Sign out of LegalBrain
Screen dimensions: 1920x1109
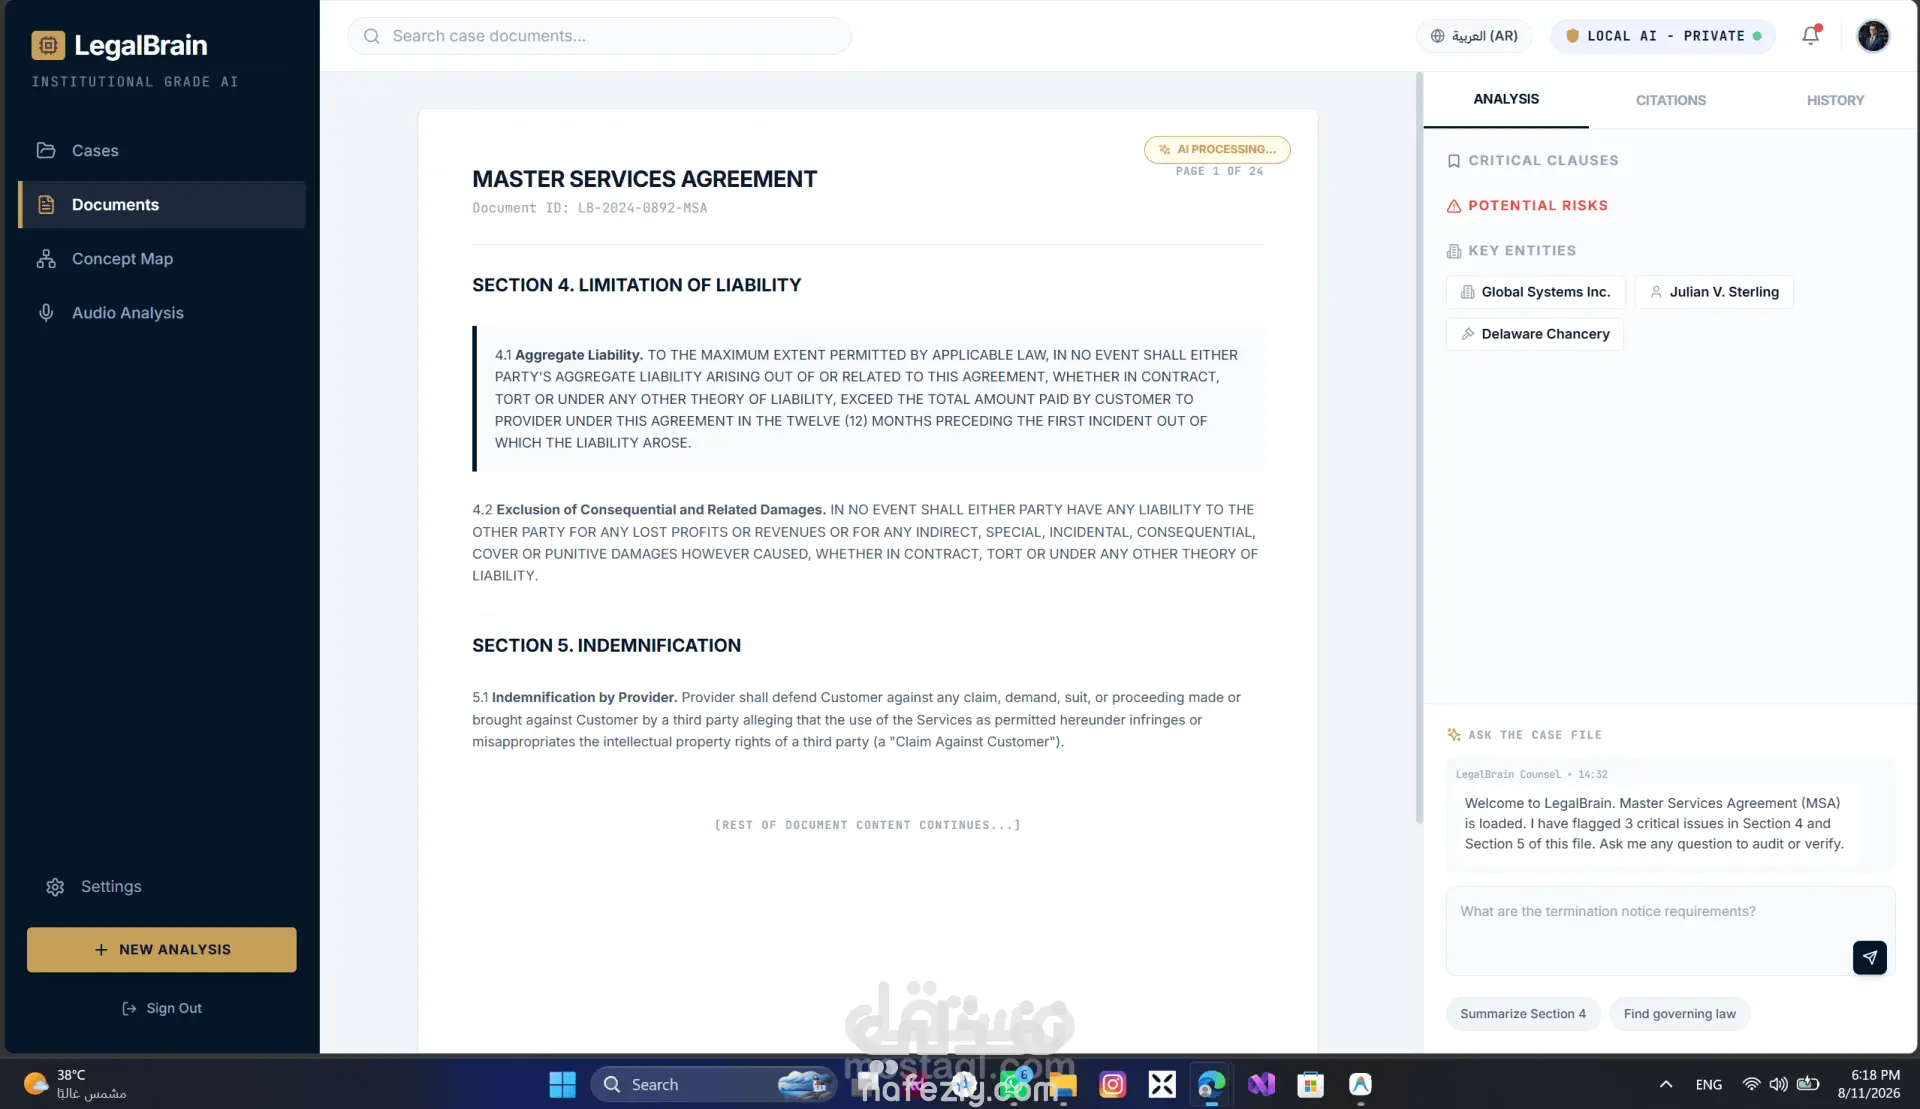161,1008
